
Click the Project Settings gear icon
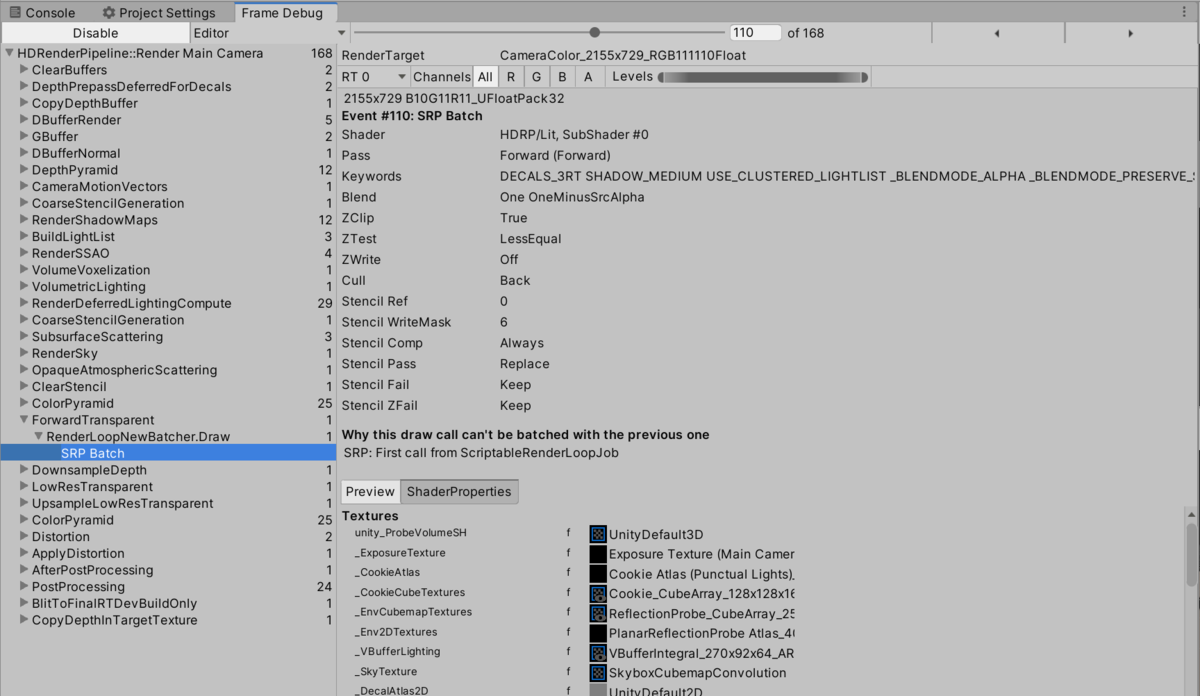(109, 13)
